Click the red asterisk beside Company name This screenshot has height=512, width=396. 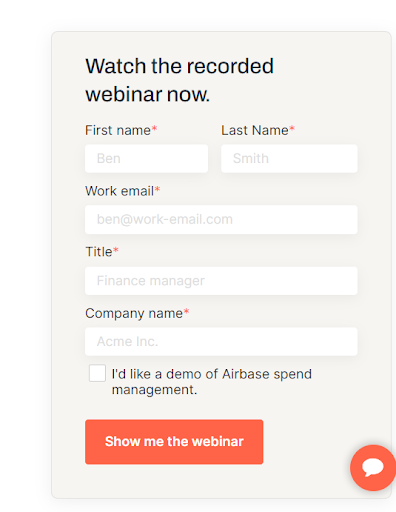tap(186, 311)
